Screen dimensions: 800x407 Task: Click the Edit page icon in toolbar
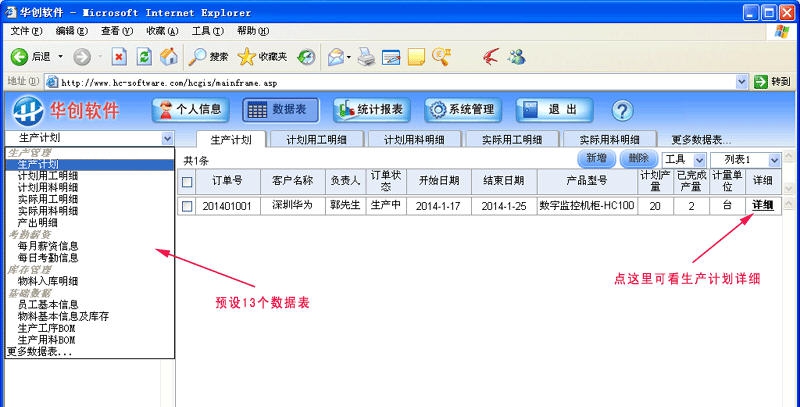click(x=391, y=57)
